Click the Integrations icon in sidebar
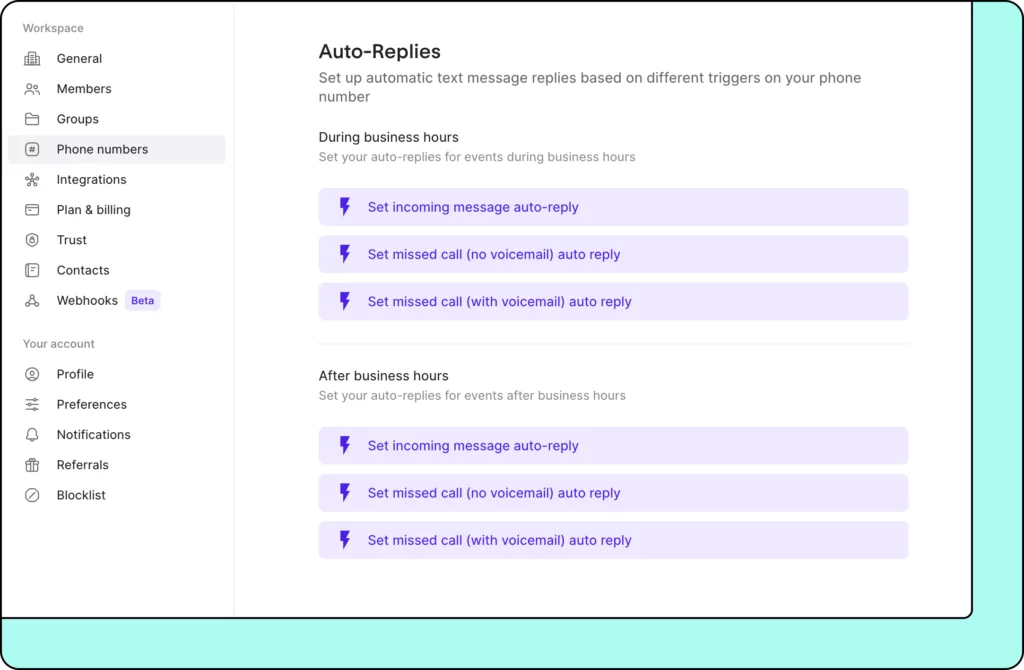Viewport: 1024px width, 670px height. point(33,180)
